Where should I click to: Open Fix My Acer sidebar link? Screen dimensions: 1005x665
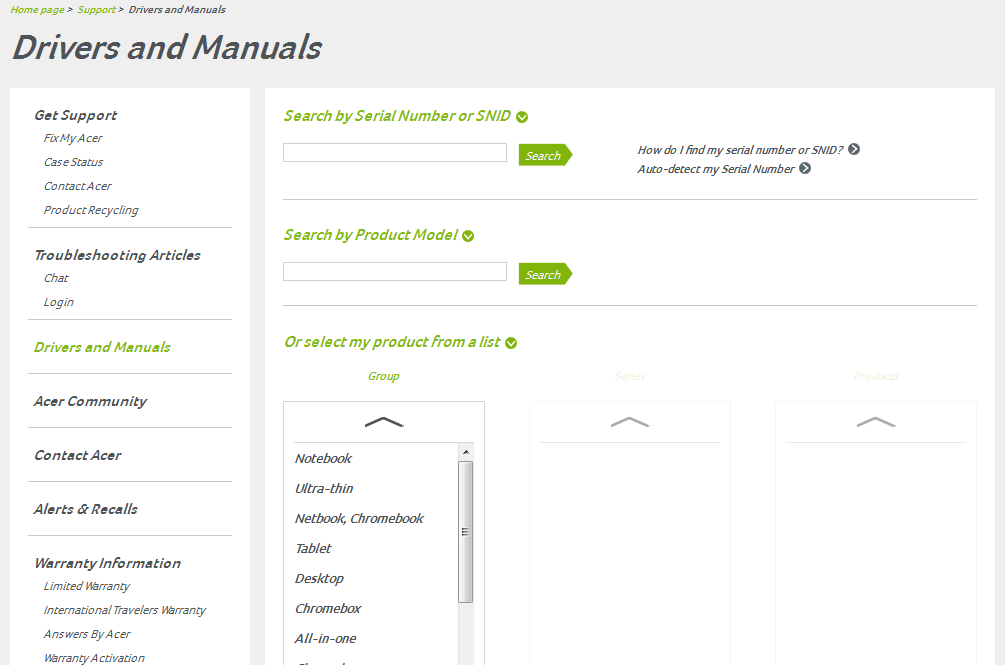point(73,138)
